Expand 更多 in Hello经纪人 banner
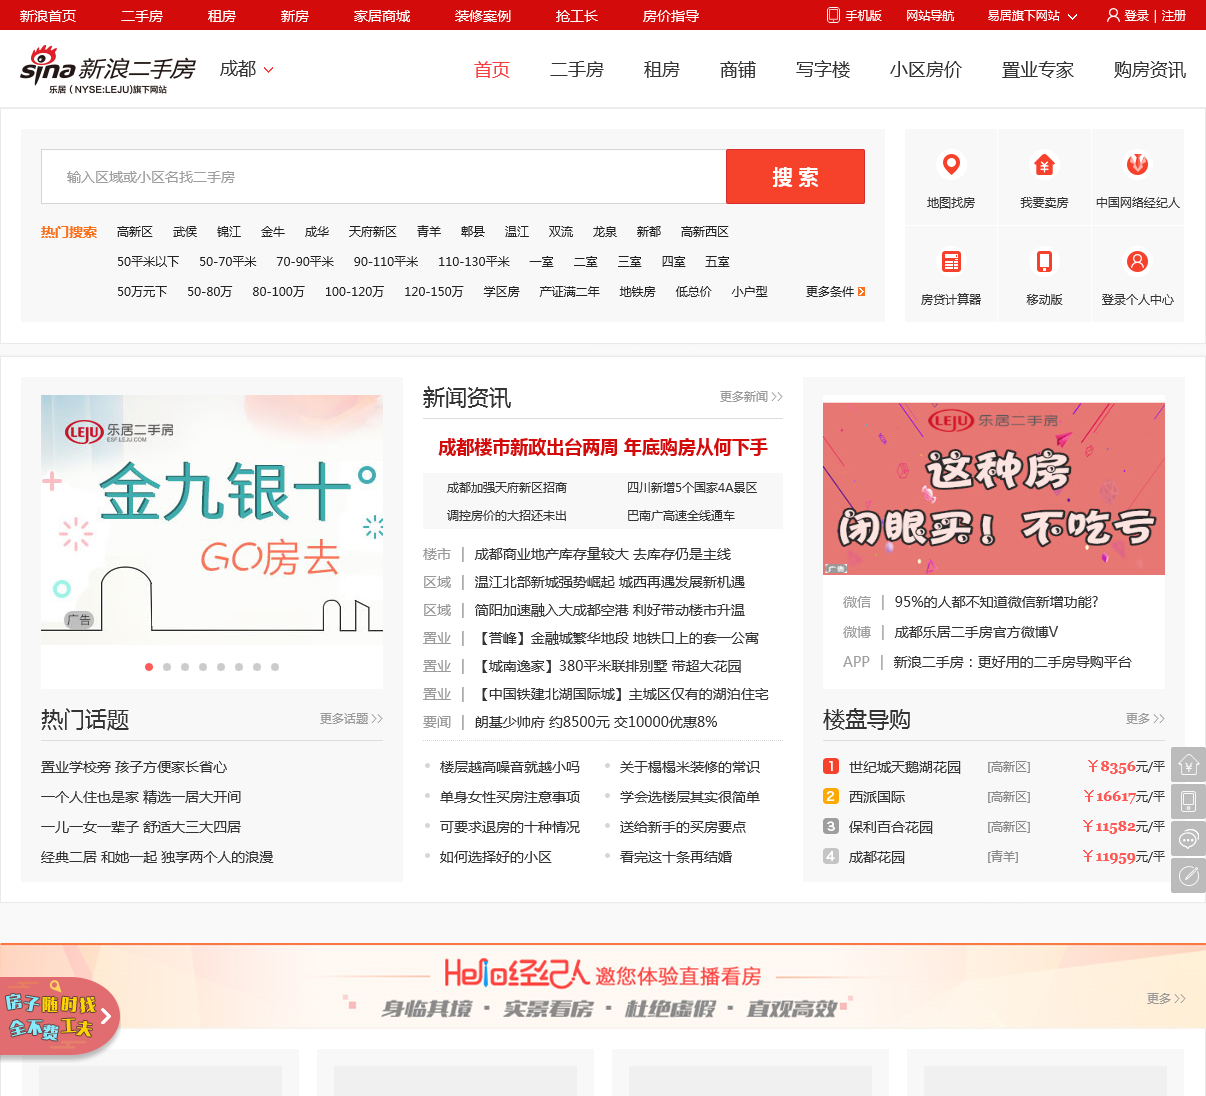This screenshot has height=1096, width=1206. pos(1166,998)
